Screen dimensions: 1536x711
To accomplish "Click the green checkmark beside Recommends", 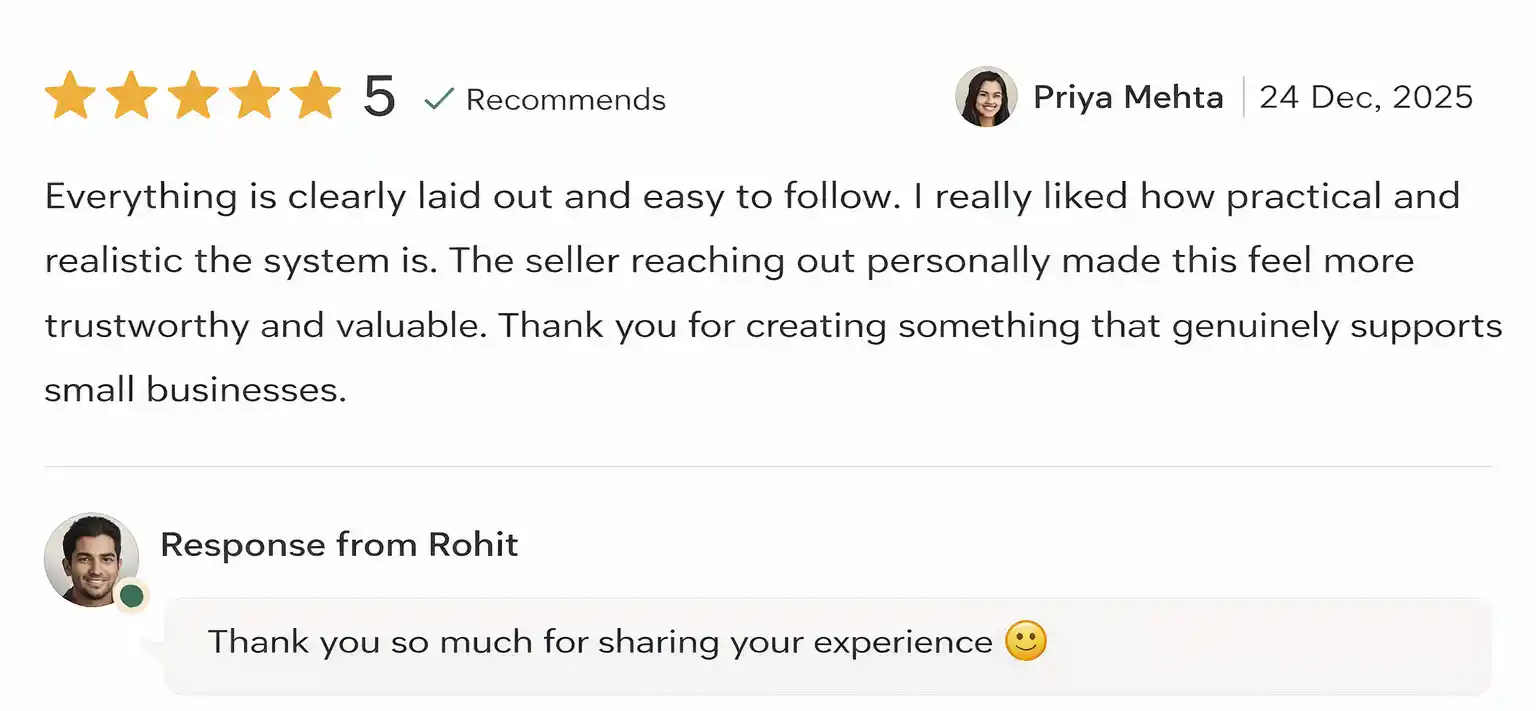I will 439,98.
